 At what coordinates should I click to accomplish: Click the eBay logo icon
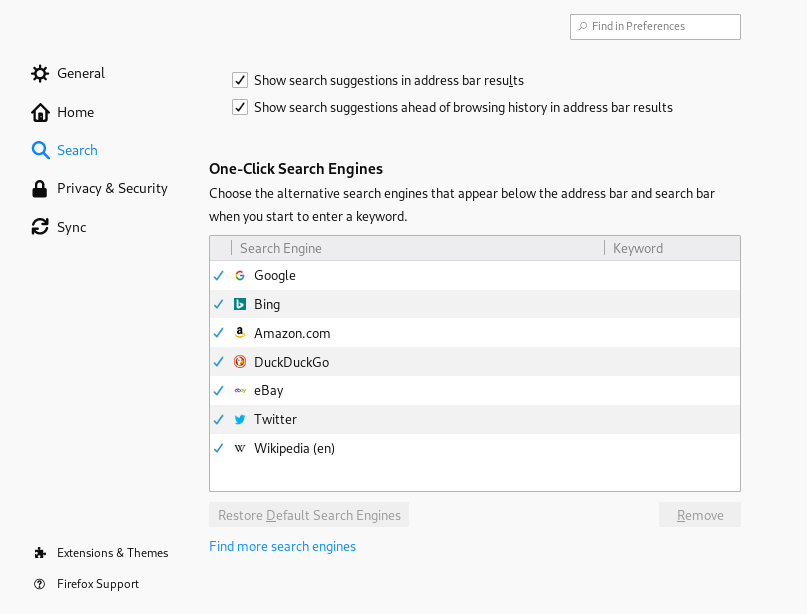point(240,391)
